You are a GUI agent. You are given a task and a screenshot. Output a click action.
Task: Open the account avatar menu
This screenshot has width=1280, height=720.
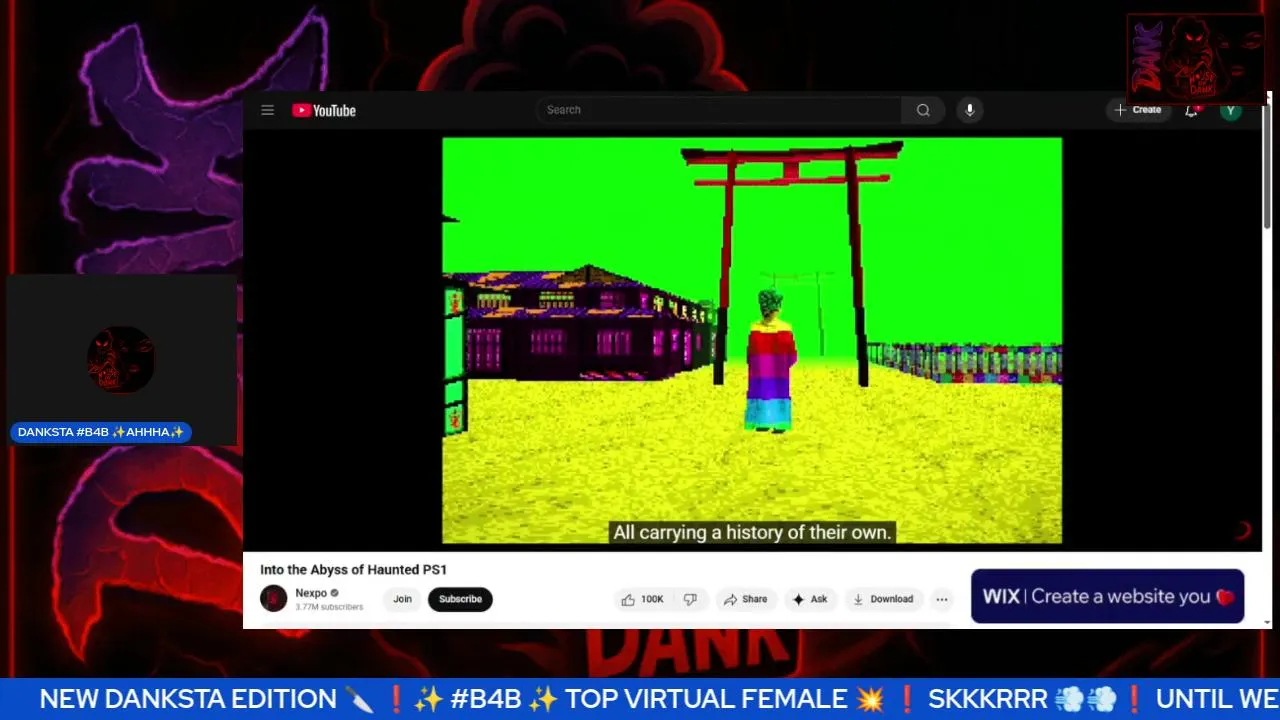tap(1231, 110)
